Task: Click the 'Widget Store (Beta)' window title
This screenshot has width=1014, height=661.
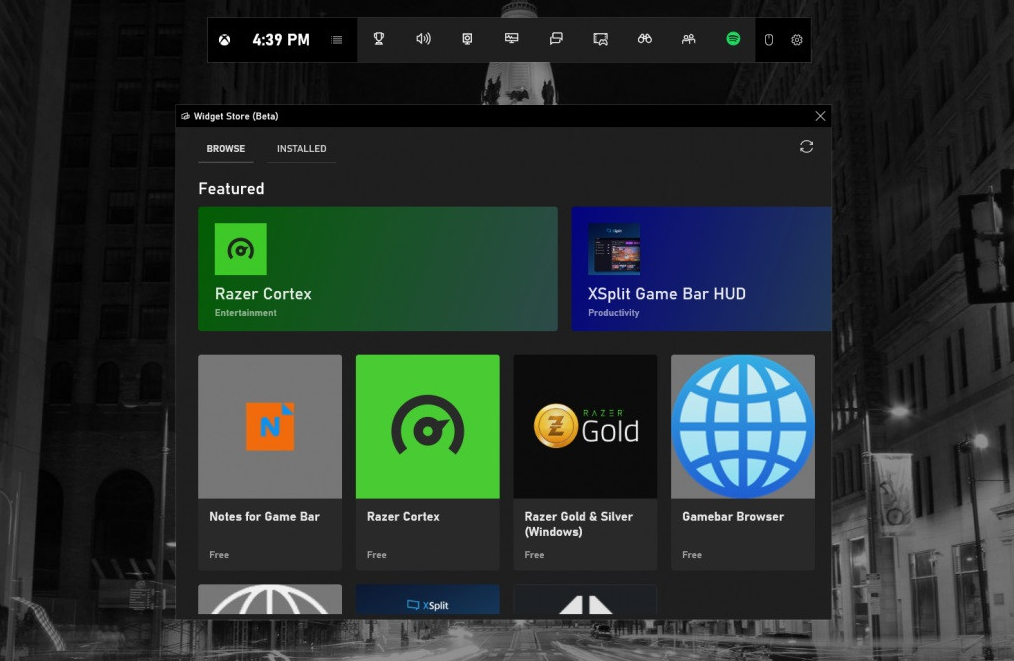Action: pos(236,116)
